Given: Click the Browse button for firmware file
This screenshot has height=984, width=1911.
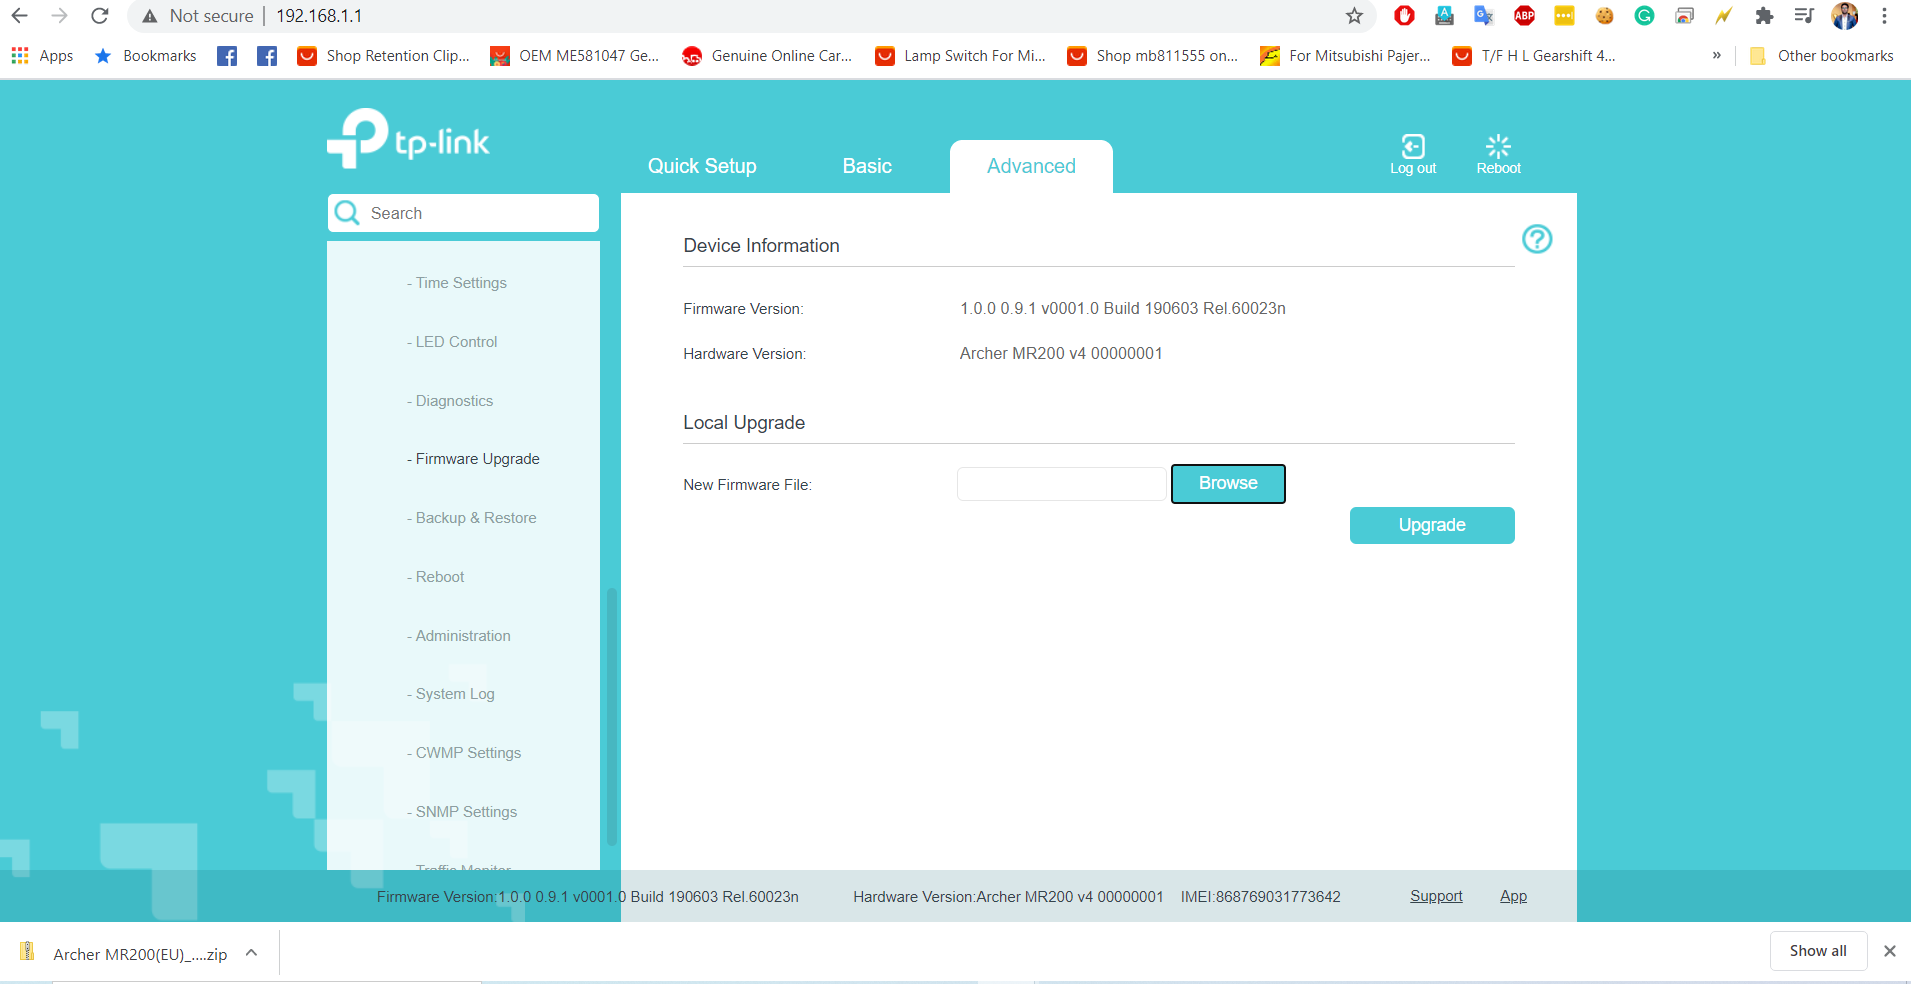Looking at the screenshot, I should click(x=1227, y=483).
